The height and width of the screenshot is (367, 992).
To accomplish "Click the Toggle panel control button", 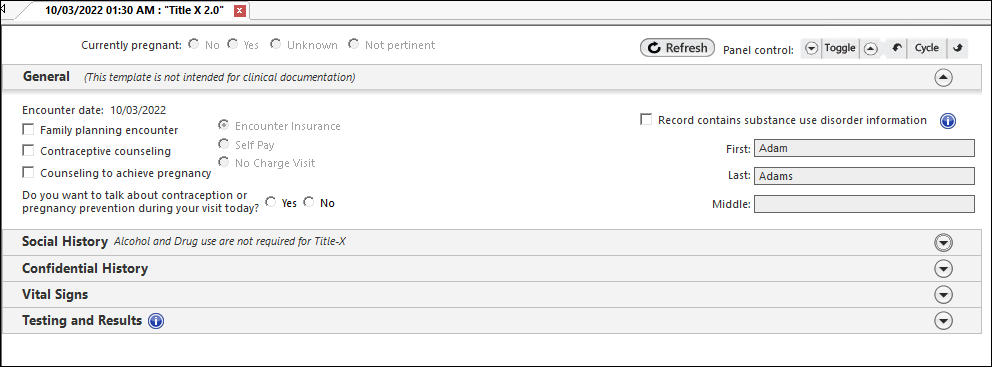I will click(840, 48).
